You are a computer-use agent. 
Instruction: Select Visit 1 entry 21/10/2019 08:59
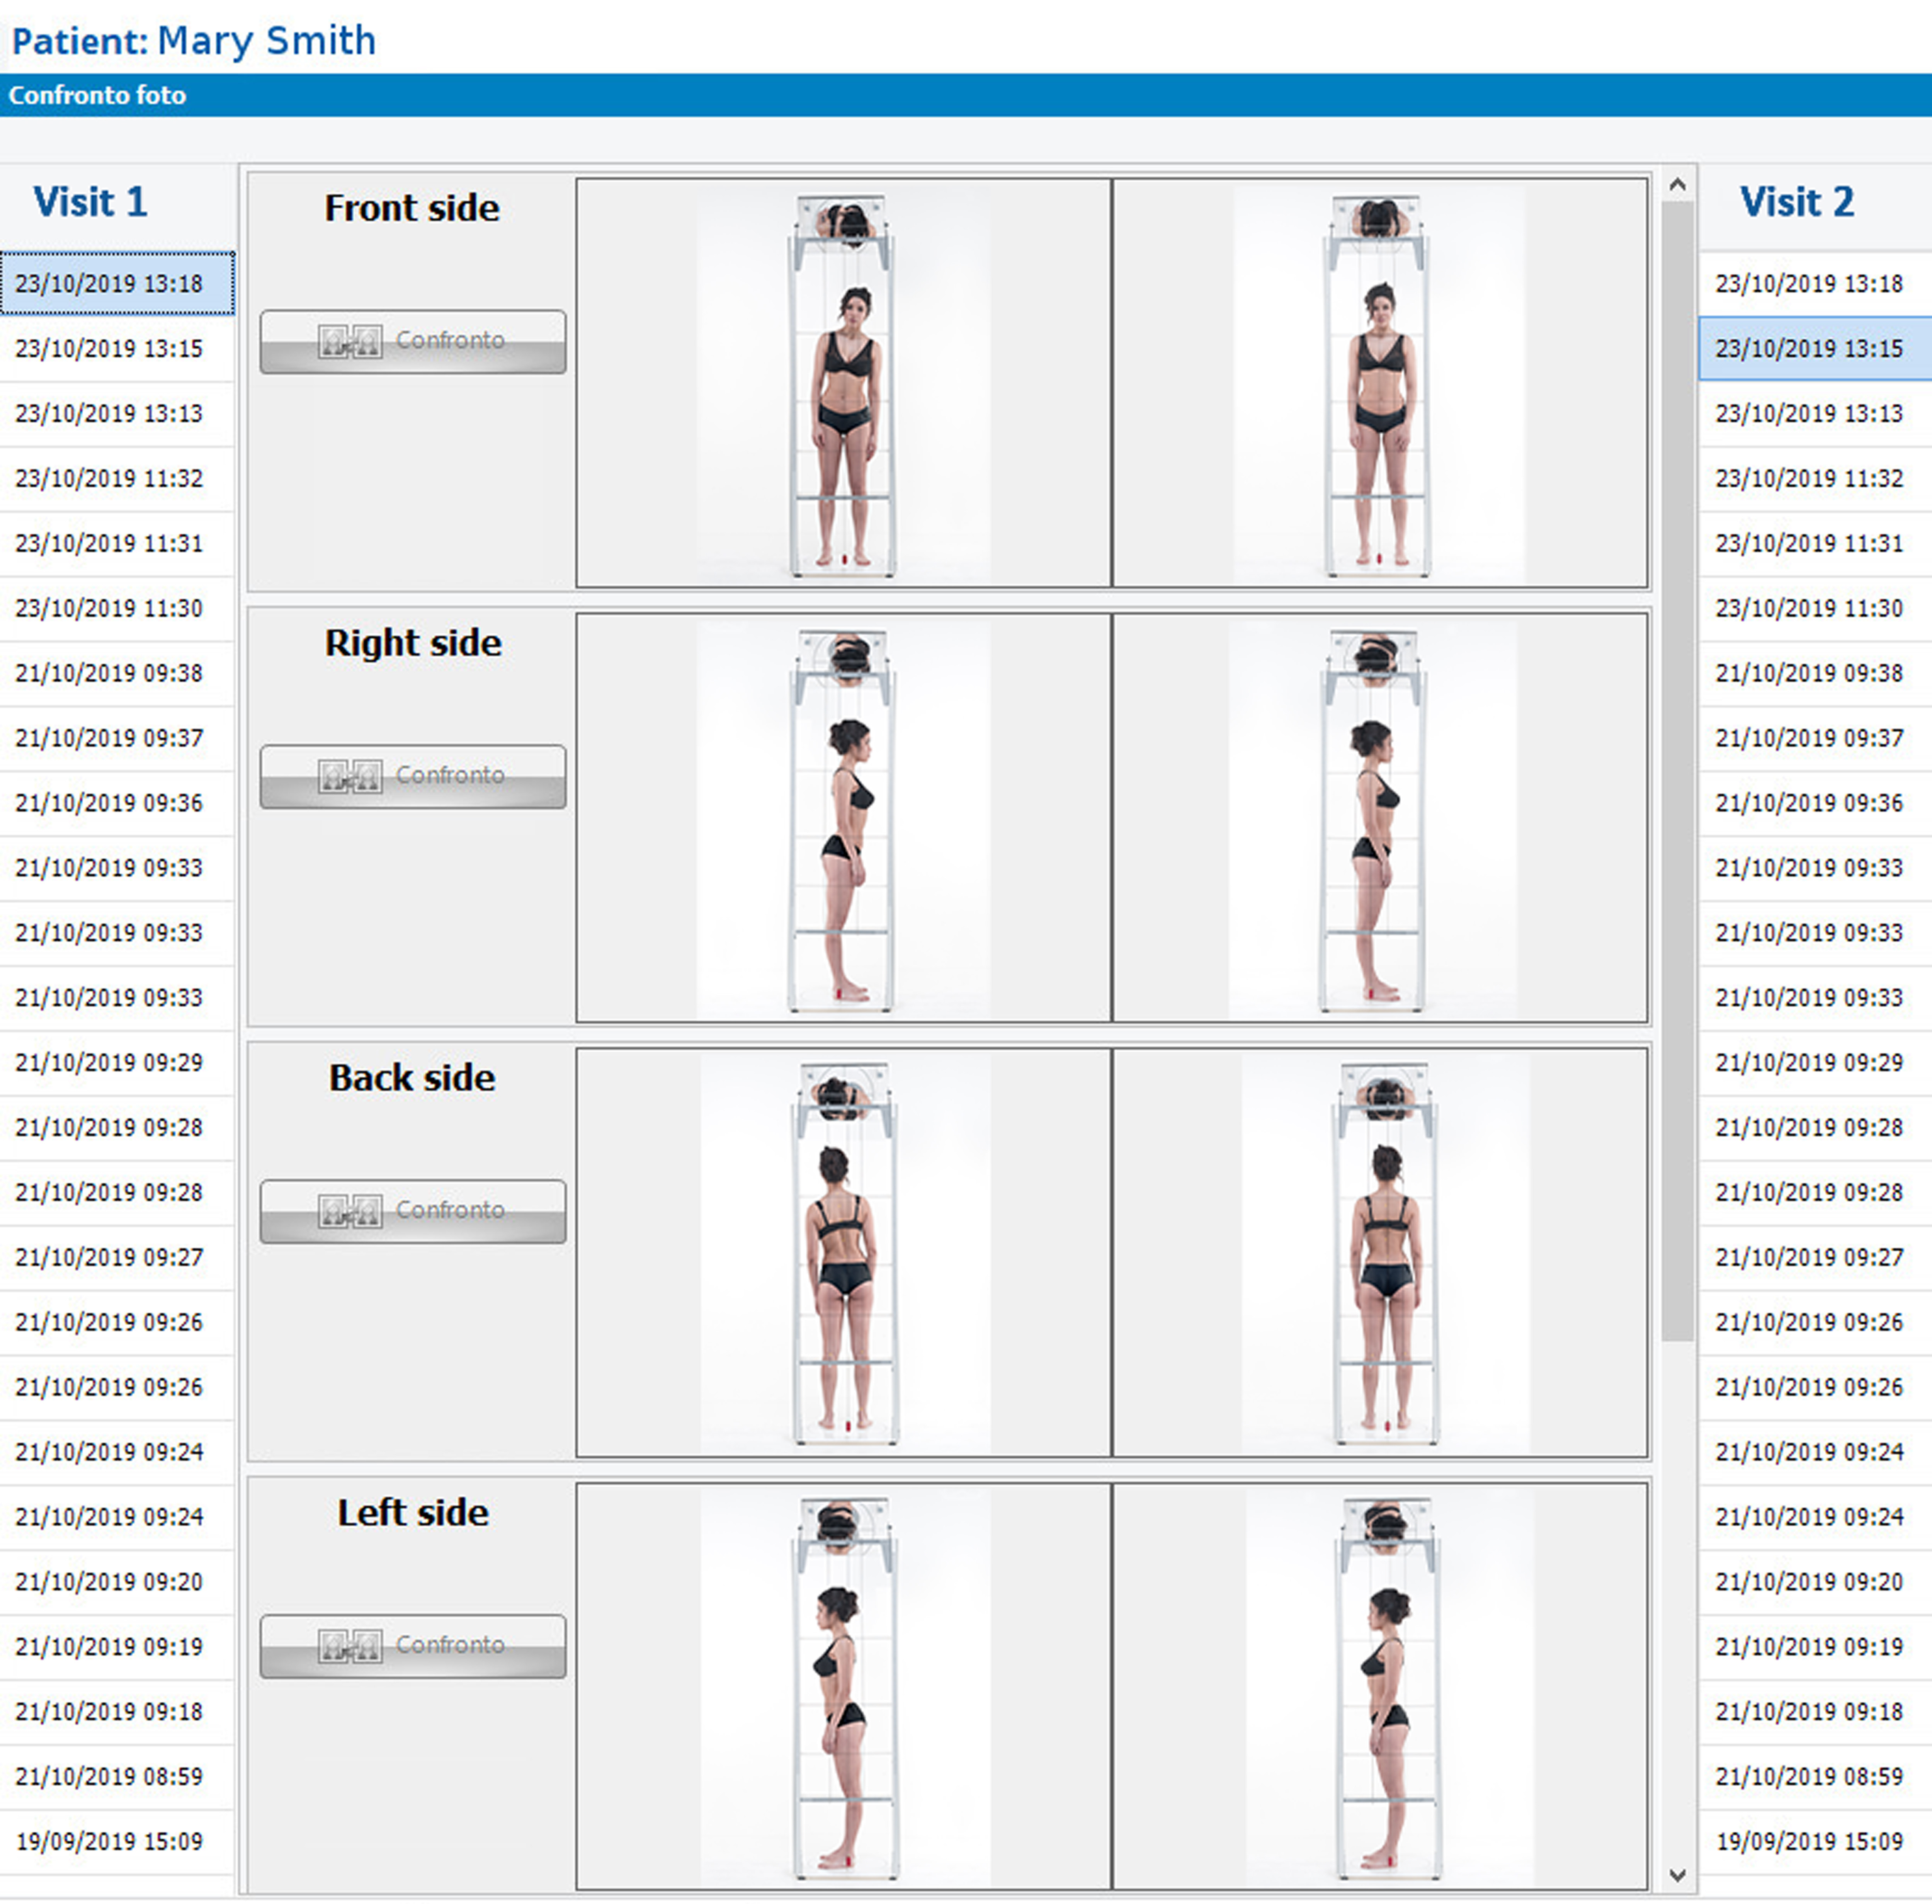point(109,1776)
